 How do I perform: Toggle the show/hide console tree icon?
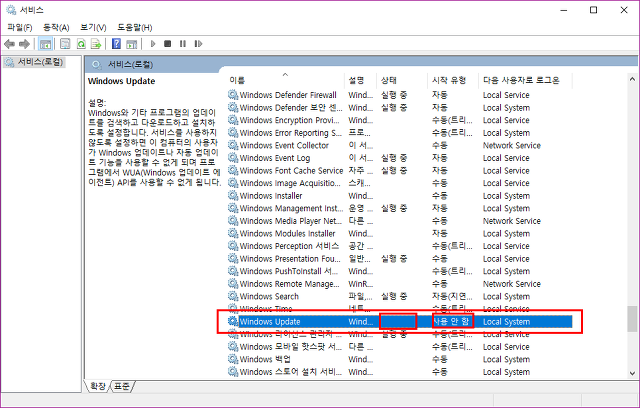[x=45, y=44]
